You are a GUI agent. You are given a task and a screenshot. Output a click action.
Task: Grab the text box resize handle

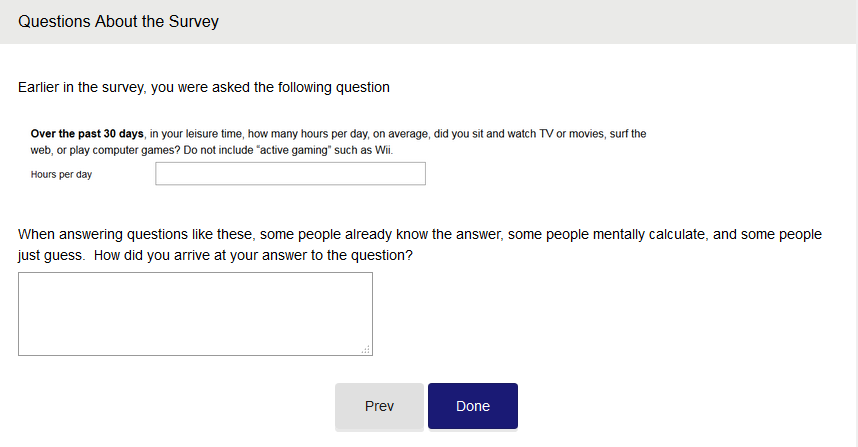click(x=366, y=349)
